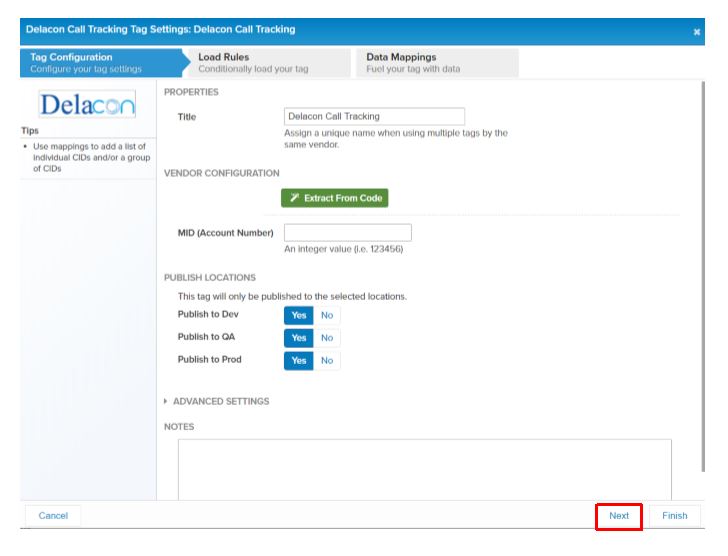Click the Finish button

[x=675, y=516]
